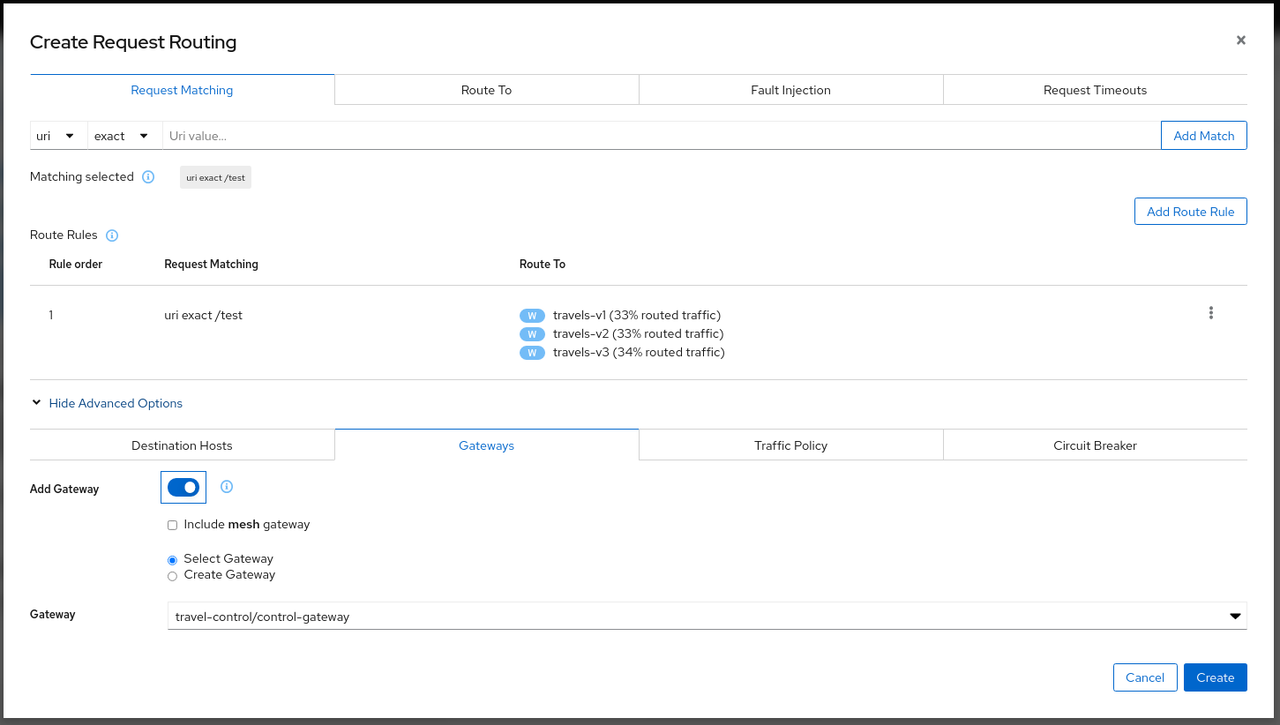Select the Create Gateway radio button
The height and width of the screenshot is (725, 1280).
tap(172, 575)
